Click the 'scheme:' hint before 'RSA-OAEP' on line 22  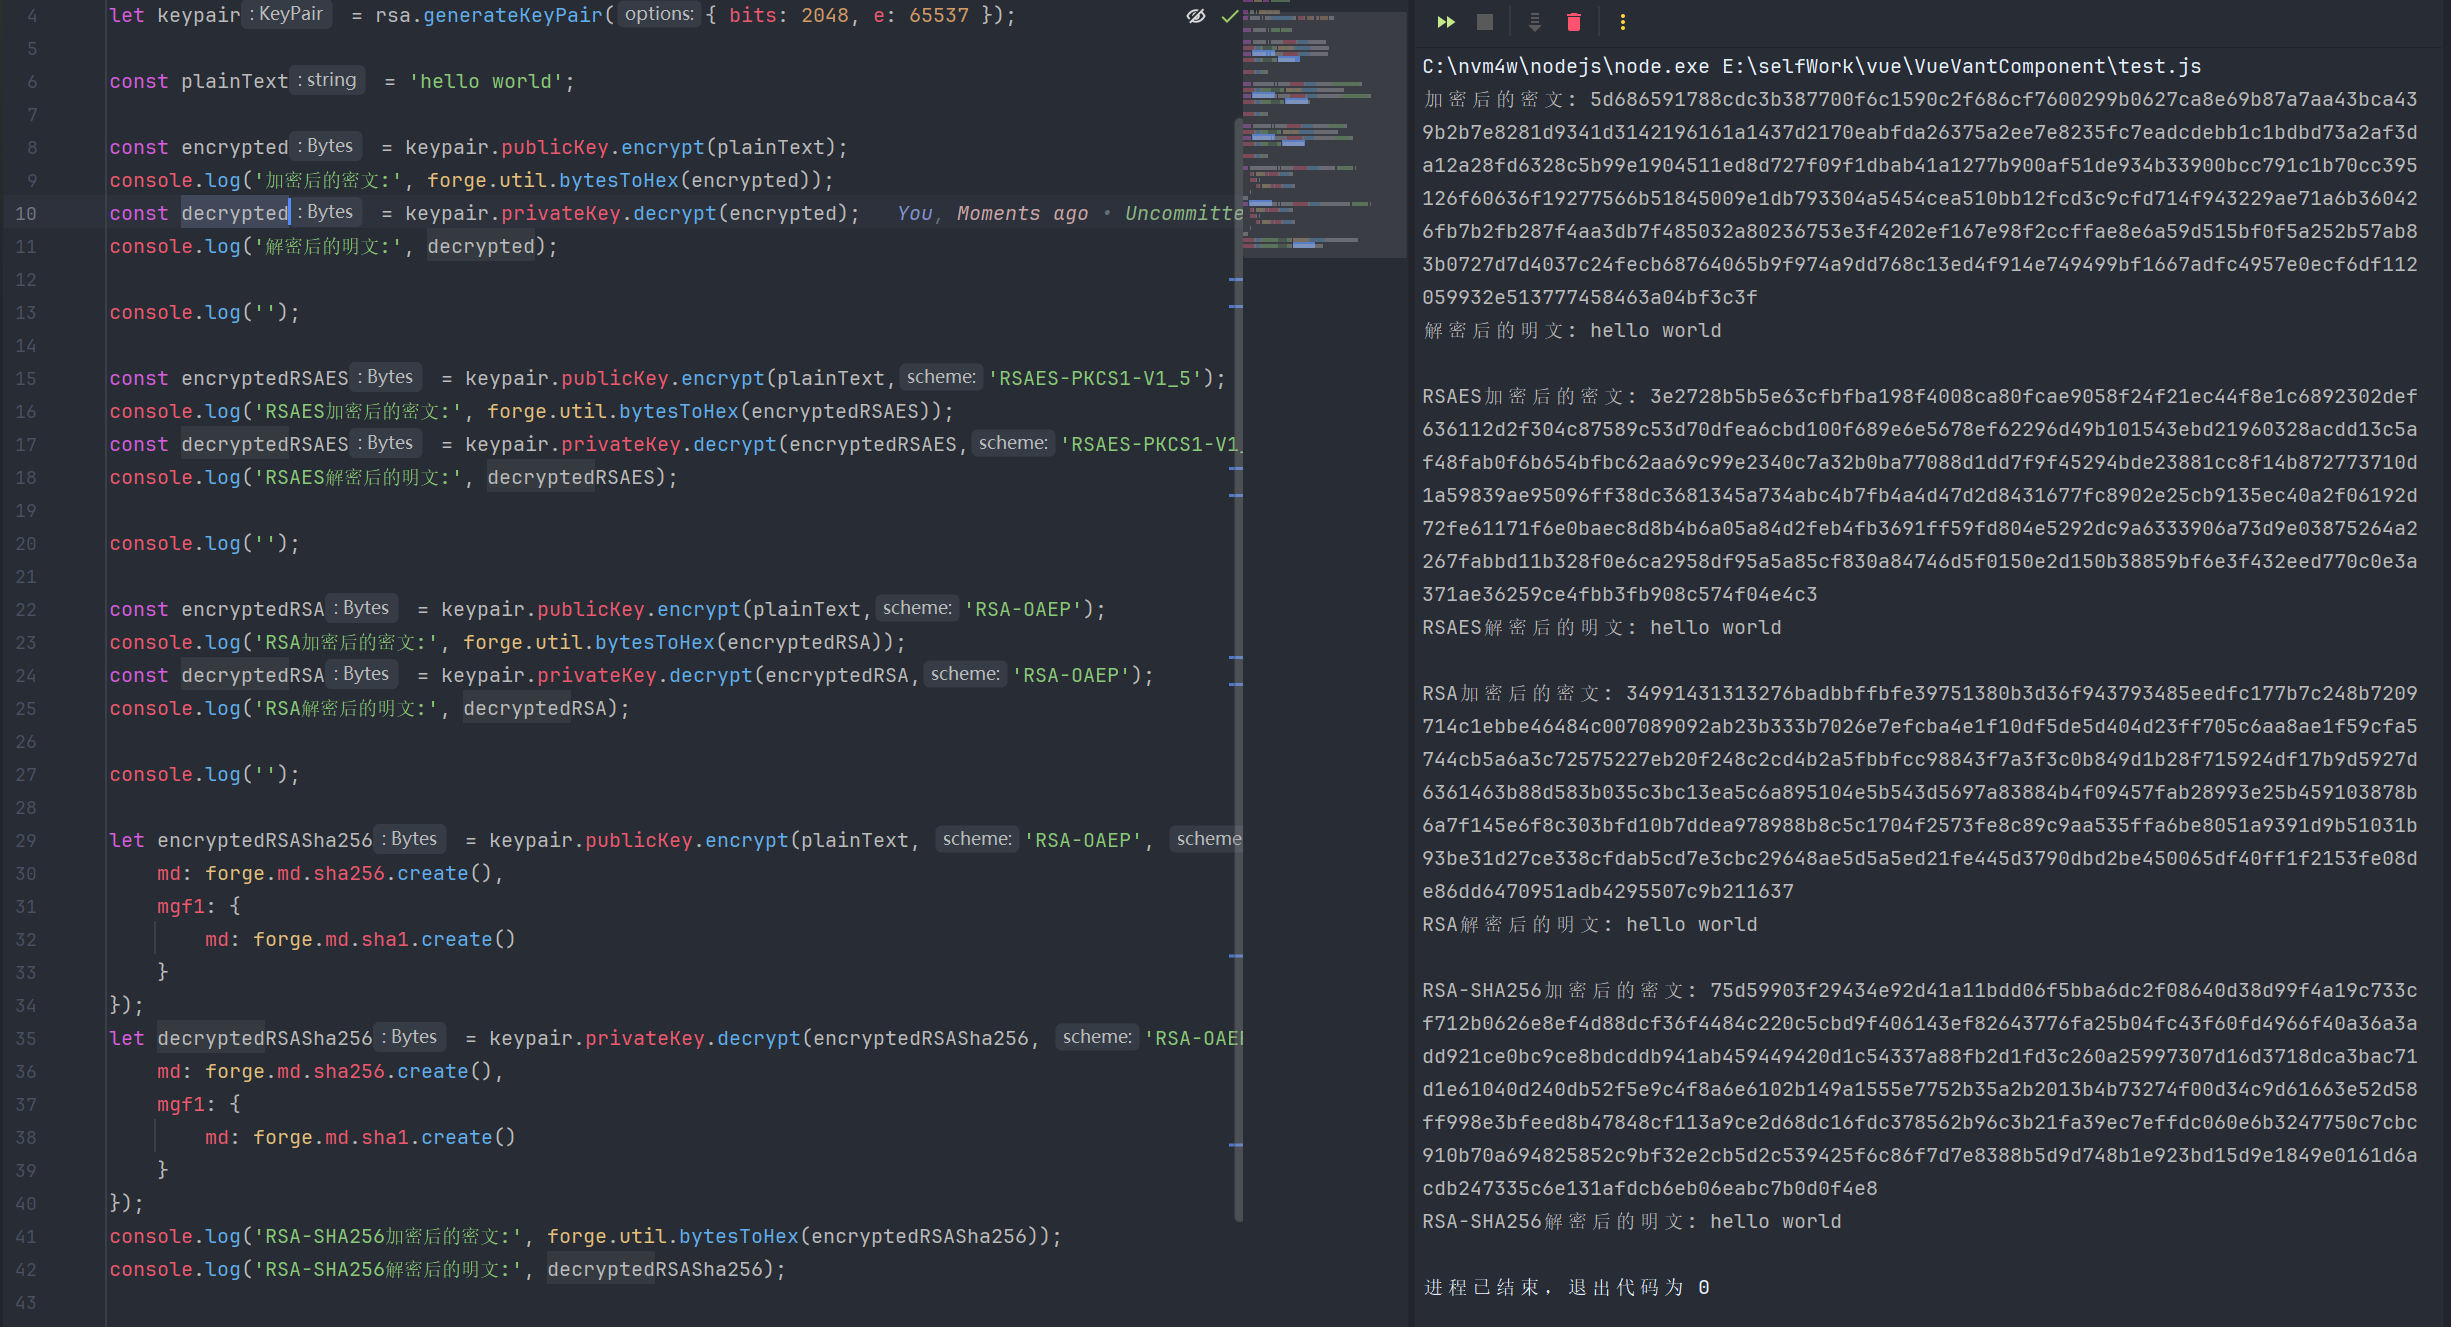(x=916, y=608)
